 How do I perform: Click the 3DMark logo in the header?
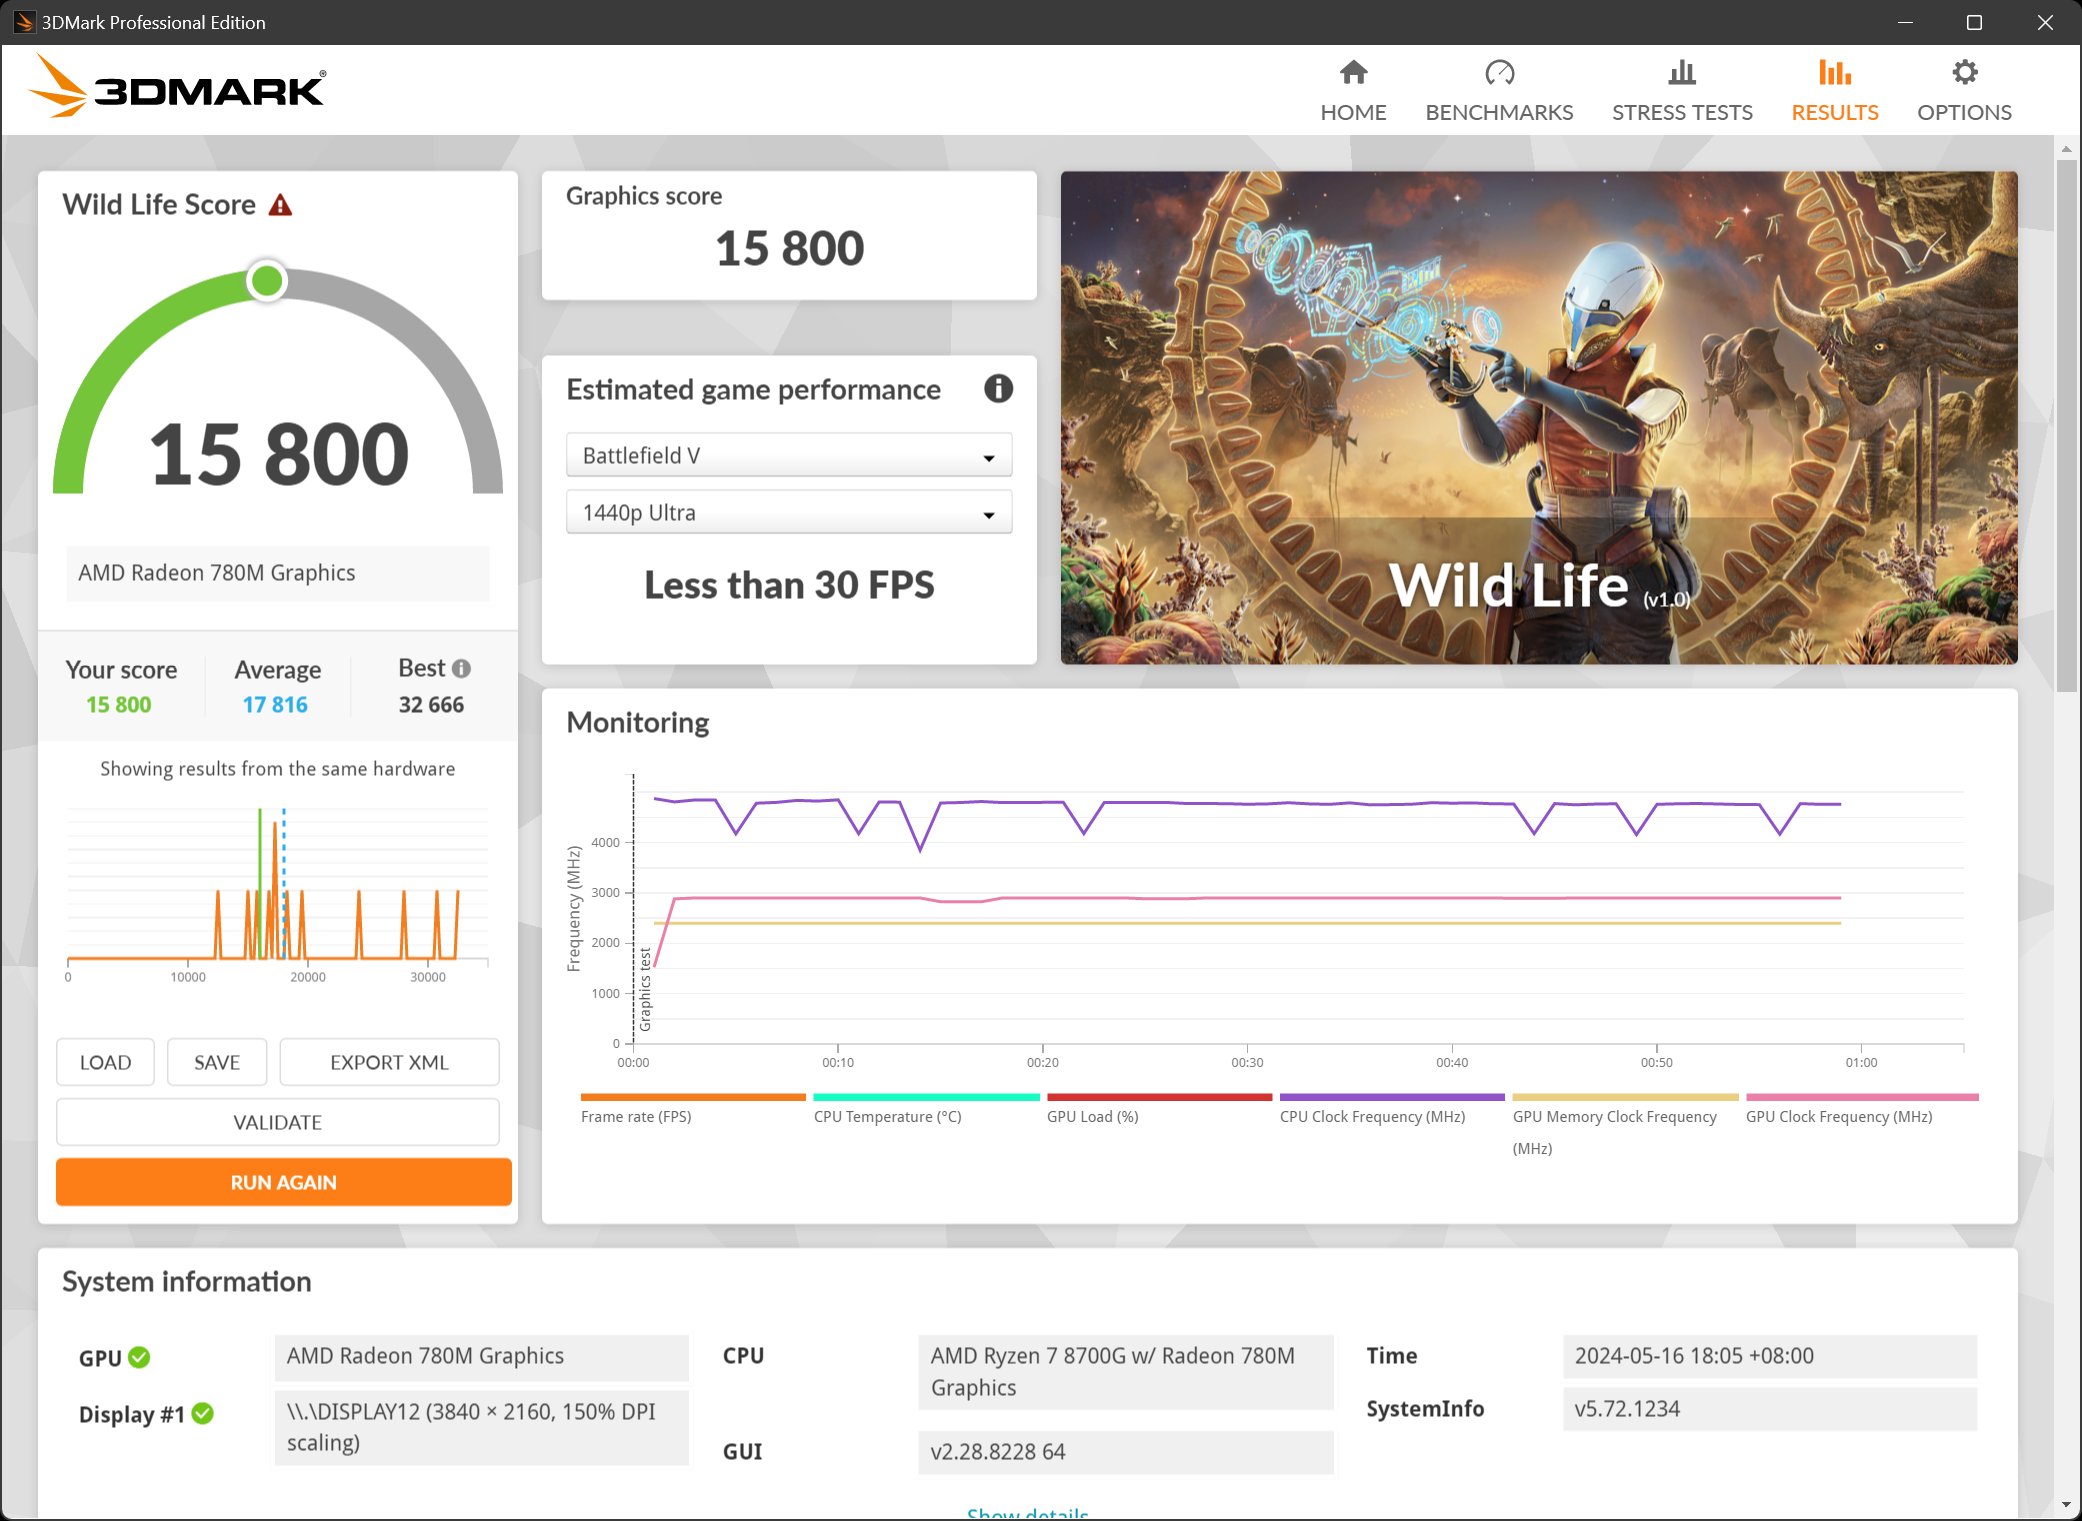(177, 88)
